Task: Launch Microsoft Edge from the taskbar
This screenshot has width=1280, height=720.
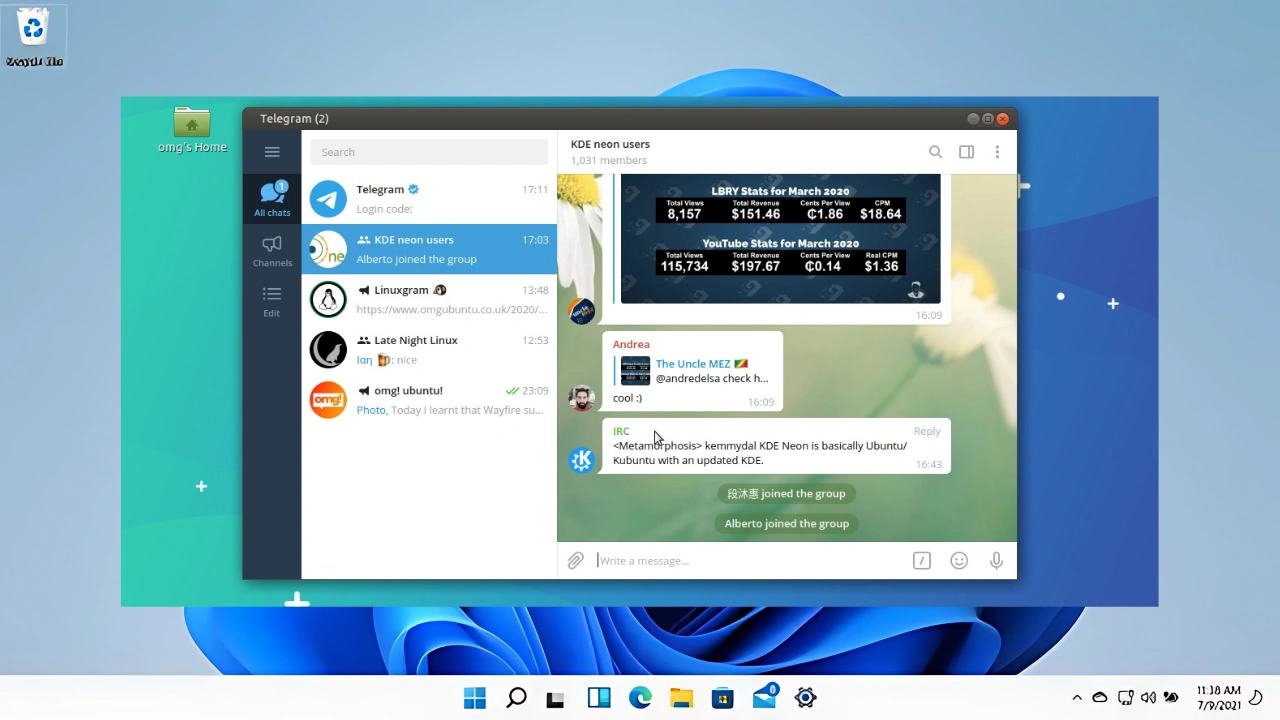Action: click(x=640, y=698)
